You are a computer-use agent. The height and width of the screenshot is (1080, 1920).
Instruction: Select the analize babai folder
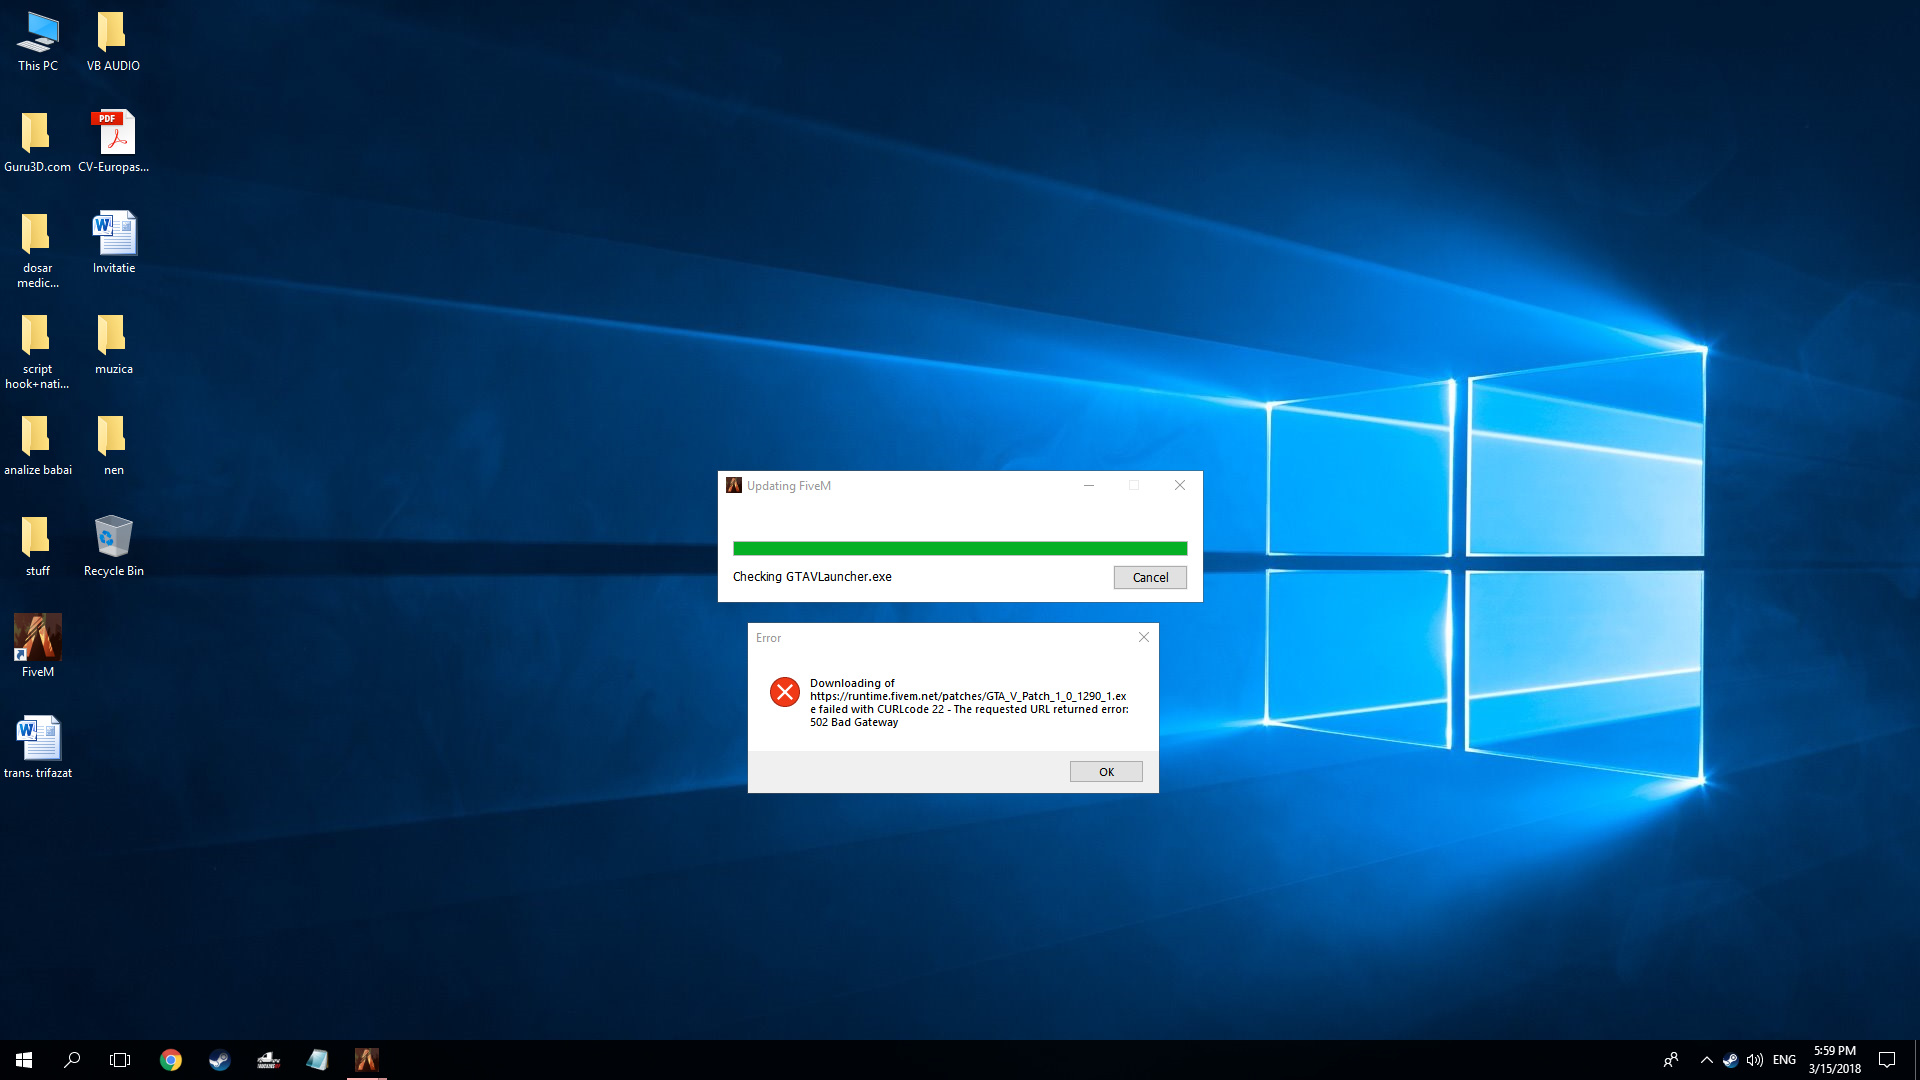[38, 446]
